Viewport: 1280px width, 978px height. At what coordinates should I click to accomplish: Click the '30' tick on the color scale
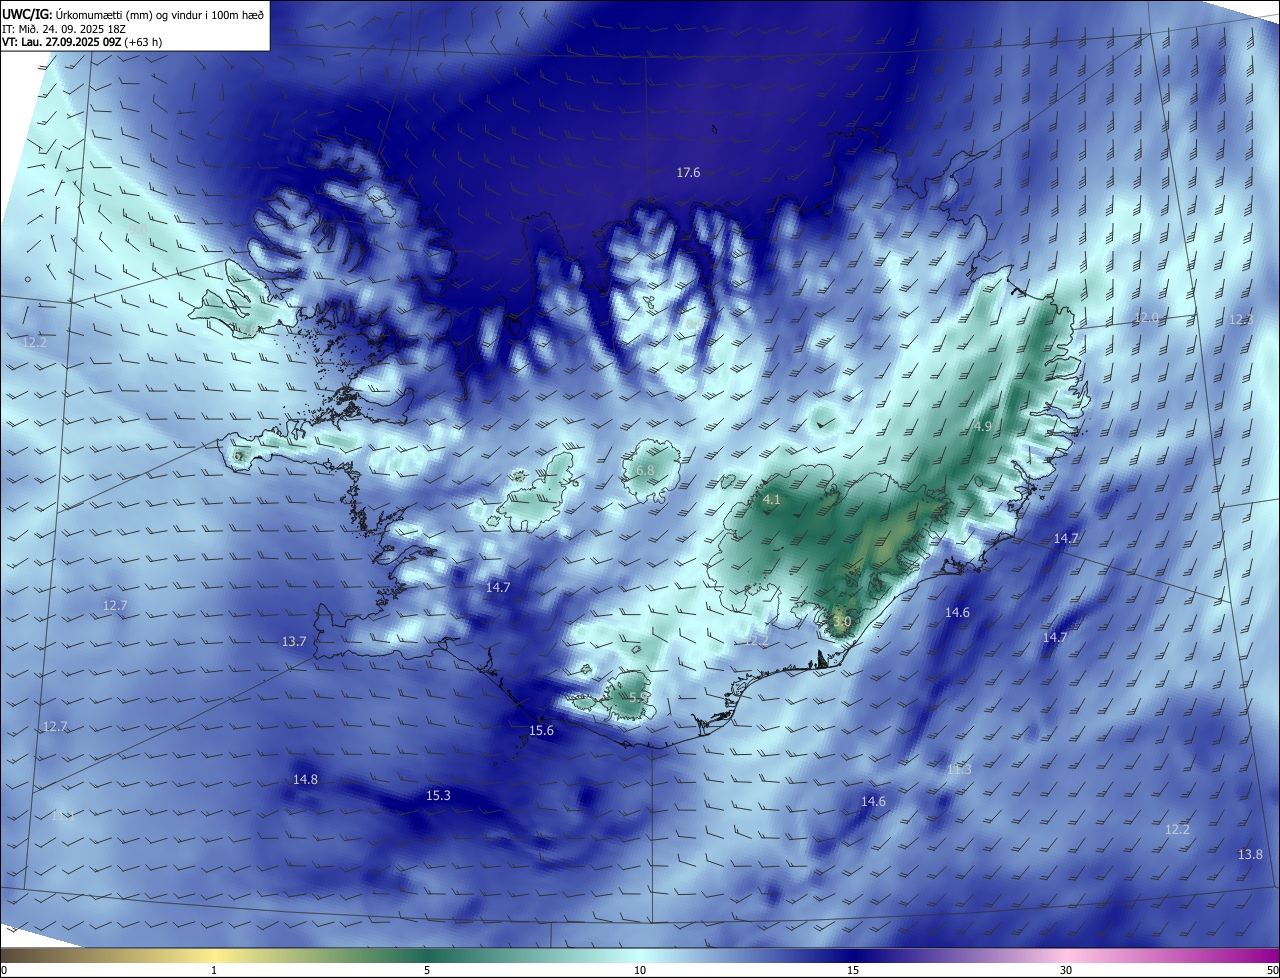(1066, 970)
